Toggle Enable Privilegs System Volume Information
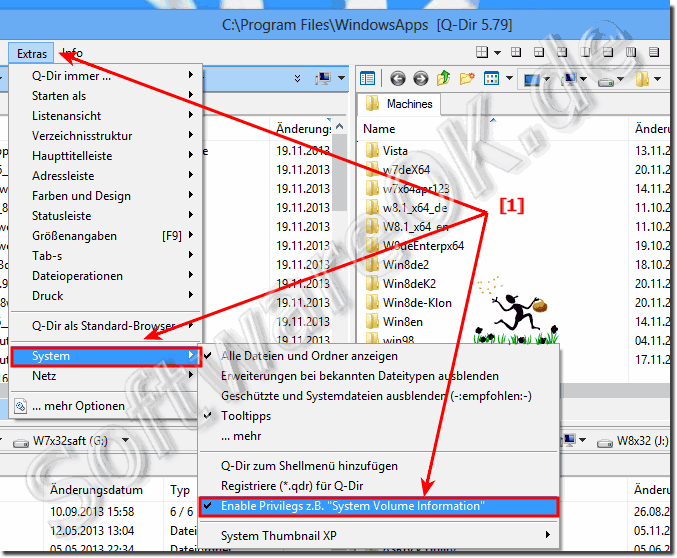 coord(379,506)
